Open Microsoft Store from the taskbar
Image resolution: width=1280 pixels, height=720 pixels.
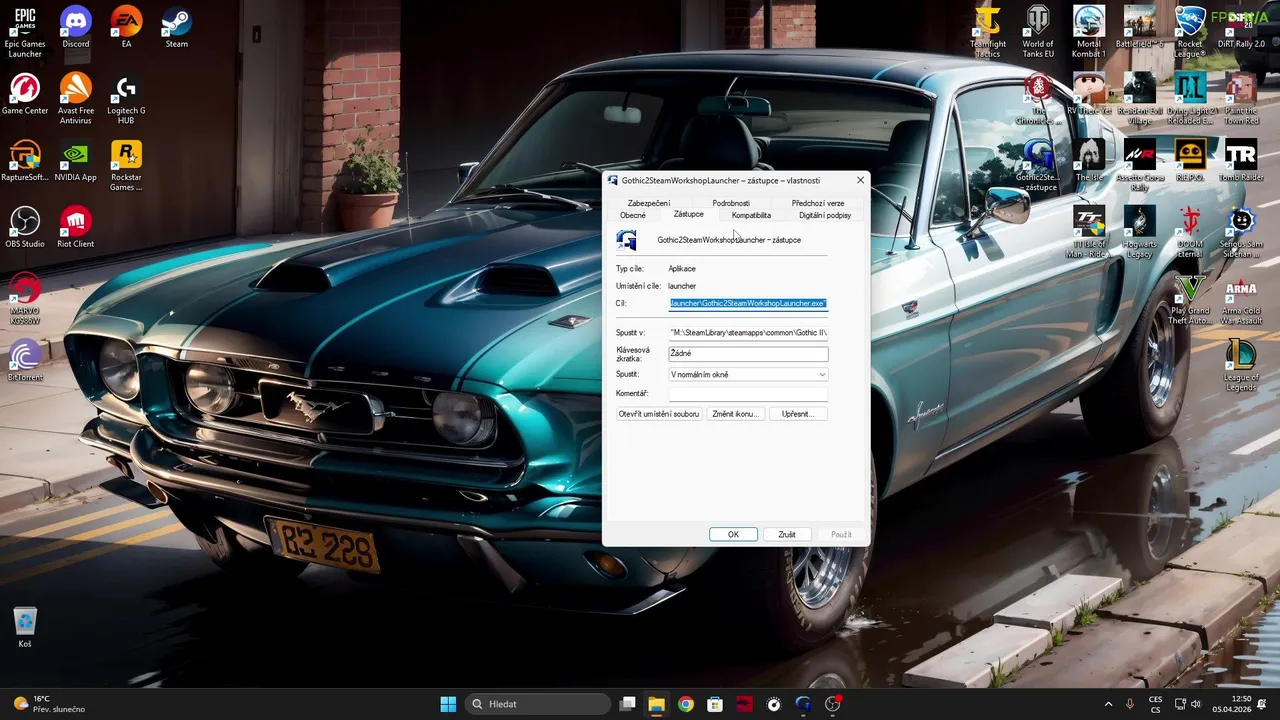point(715,704)
